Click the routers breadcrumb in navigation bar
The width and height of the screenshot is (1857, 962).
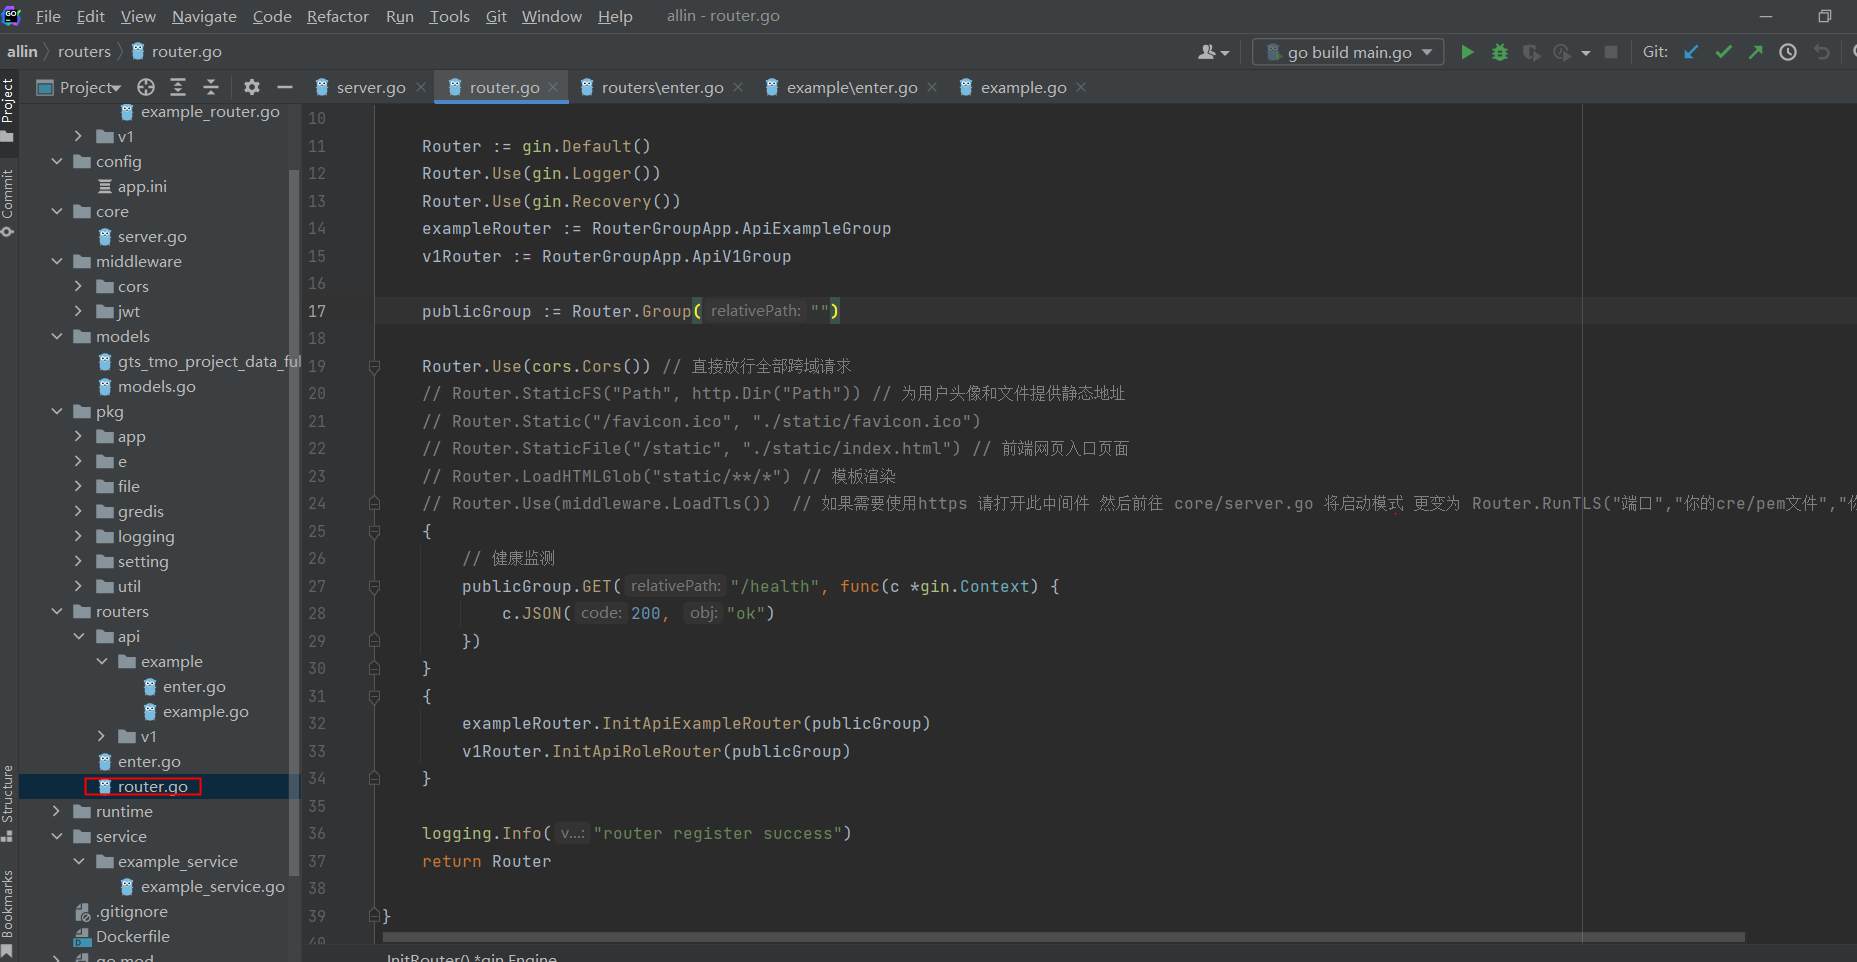pyautogui.click(x=84, y=51)
